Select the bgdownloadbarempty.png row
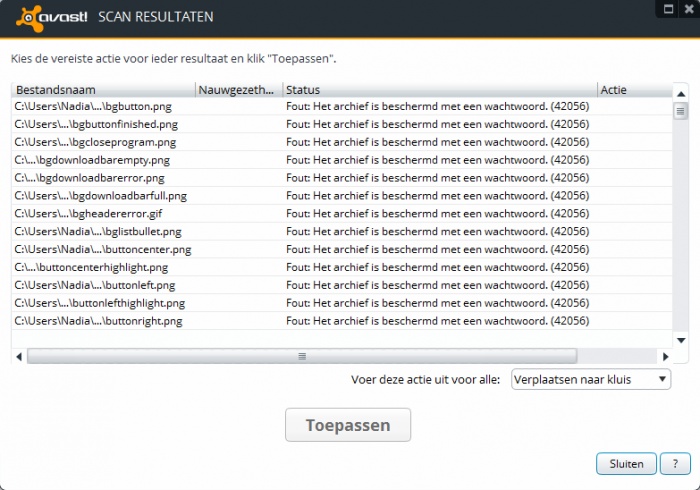This screenshot has height=490, width=700. 342,160
